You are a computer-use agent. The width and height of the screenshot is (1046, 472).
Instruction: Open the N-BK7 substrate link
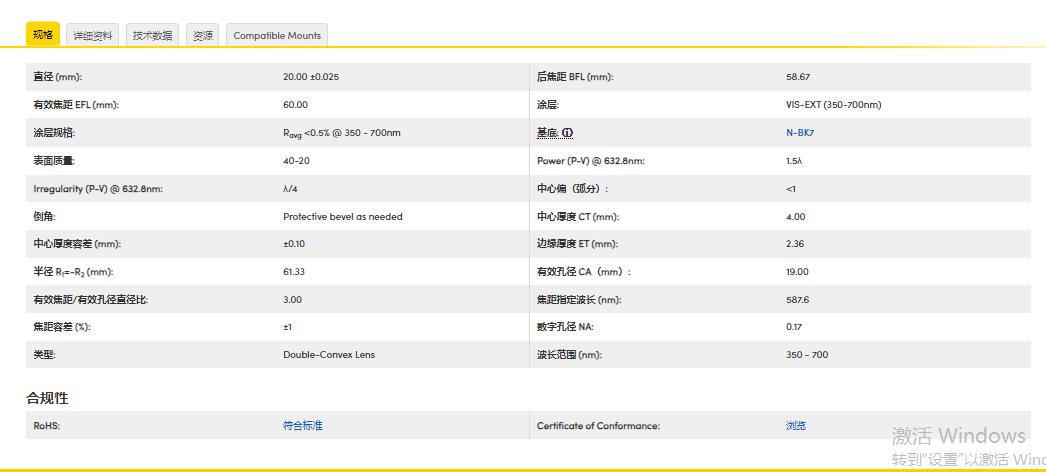coord(801,133)
